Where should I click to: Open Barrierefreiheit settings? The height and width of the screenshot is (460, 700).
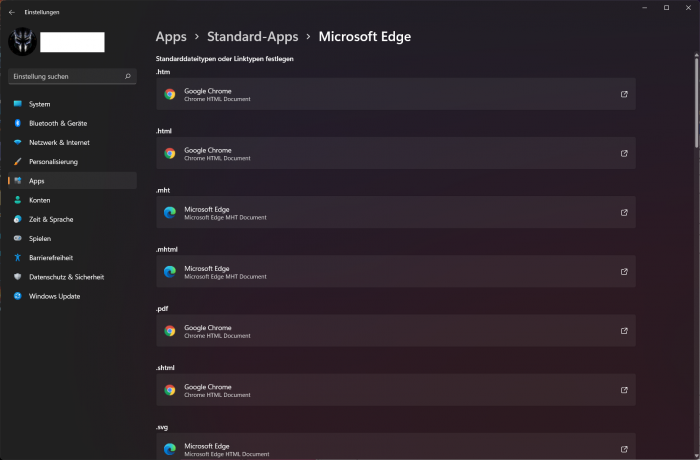72,258
